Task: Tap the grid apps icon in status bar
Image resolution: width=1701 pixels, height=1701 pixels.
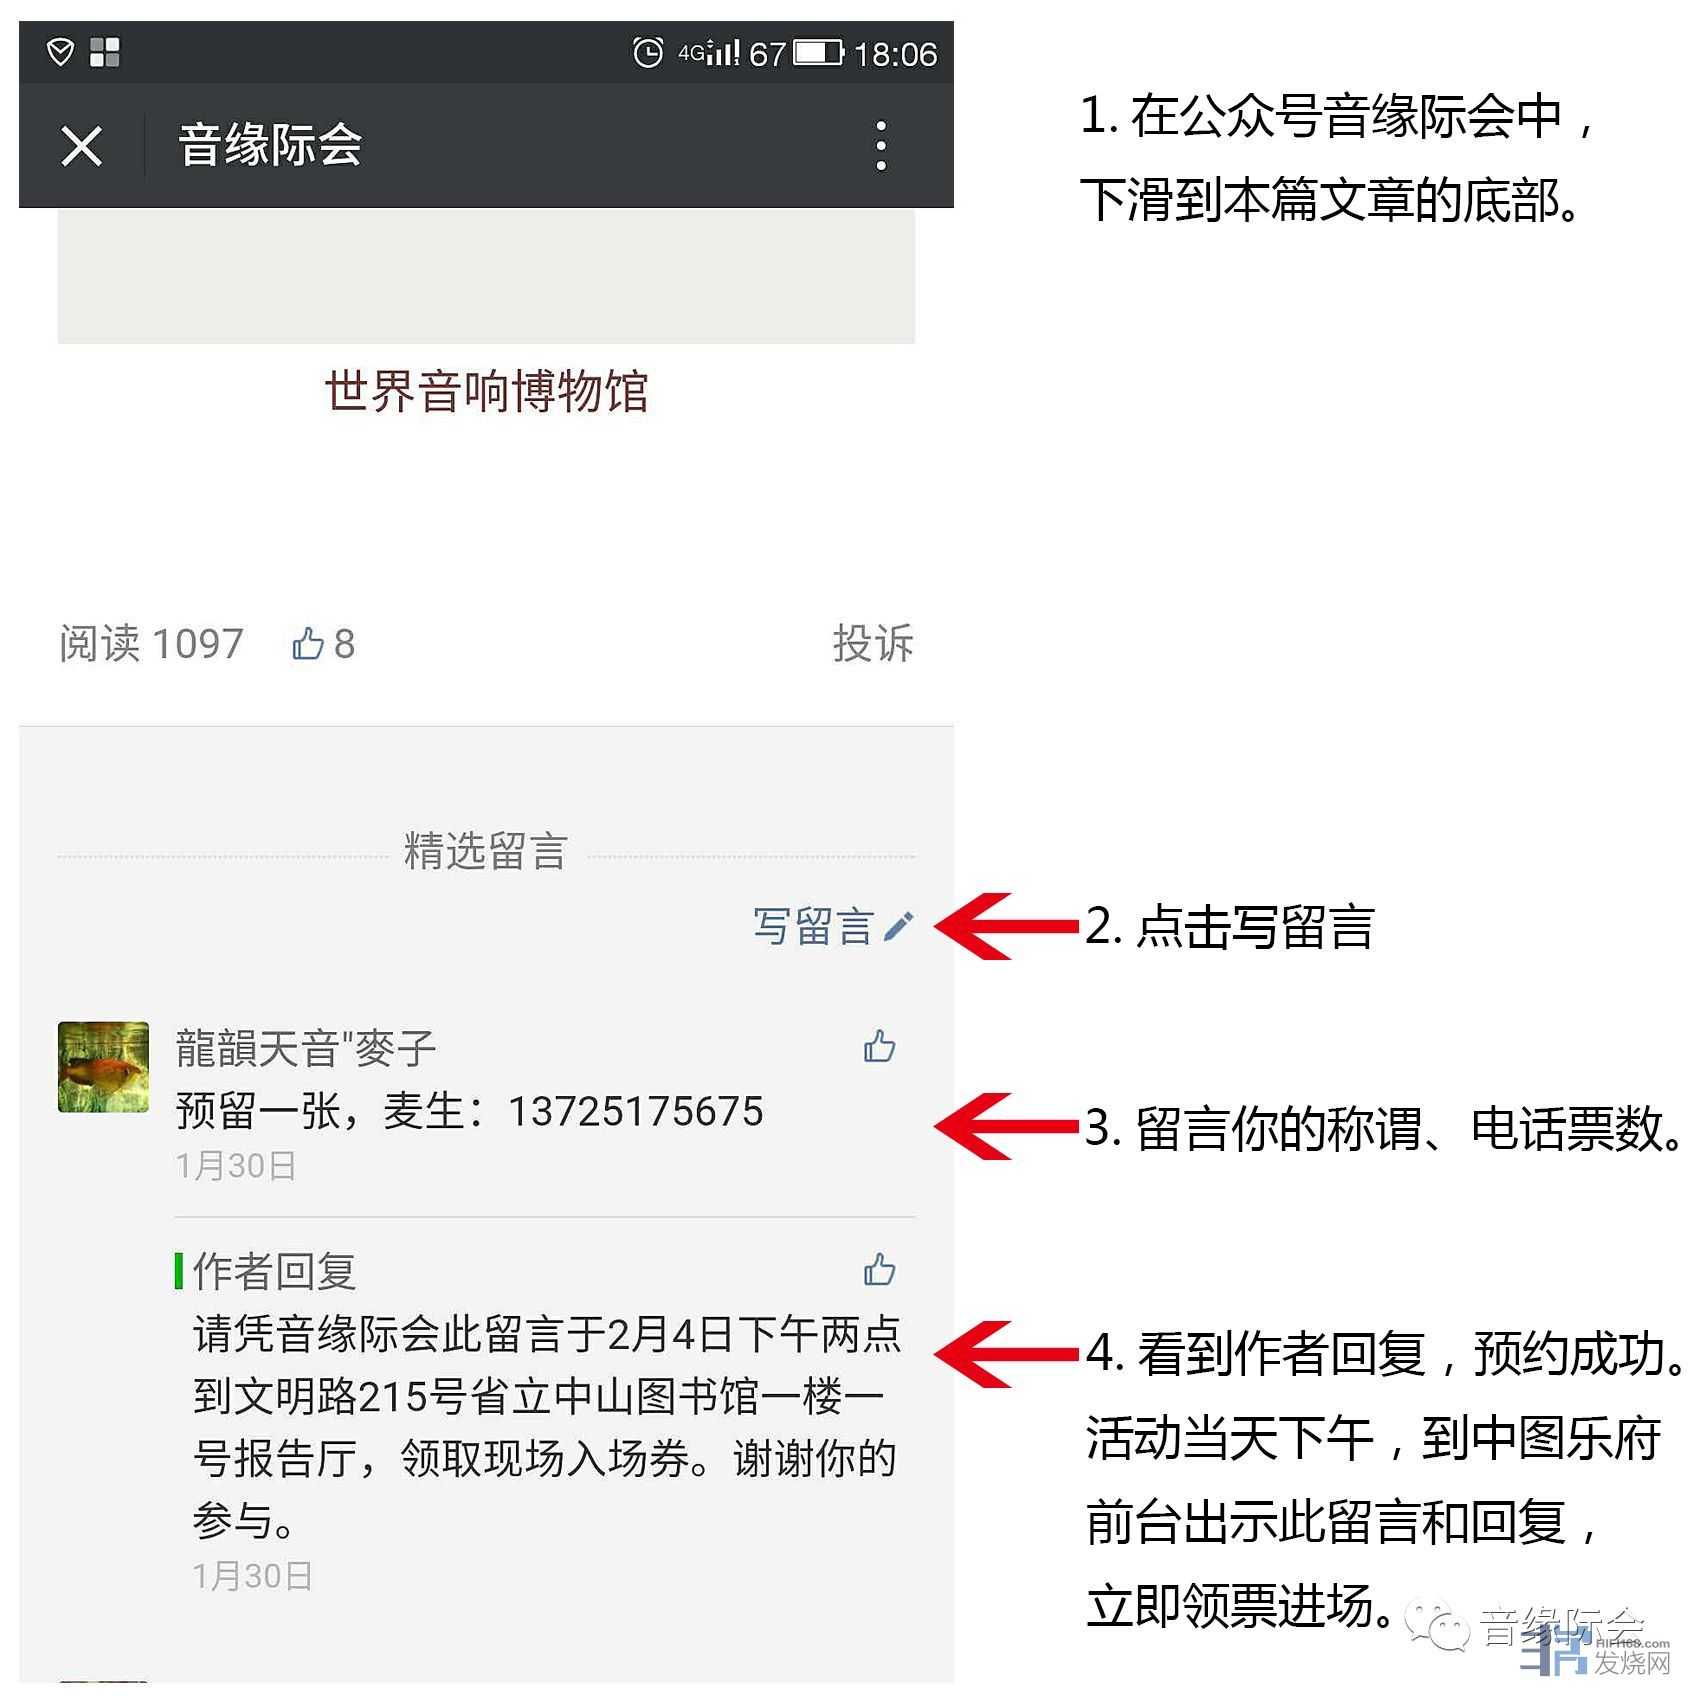Action: 104,52
